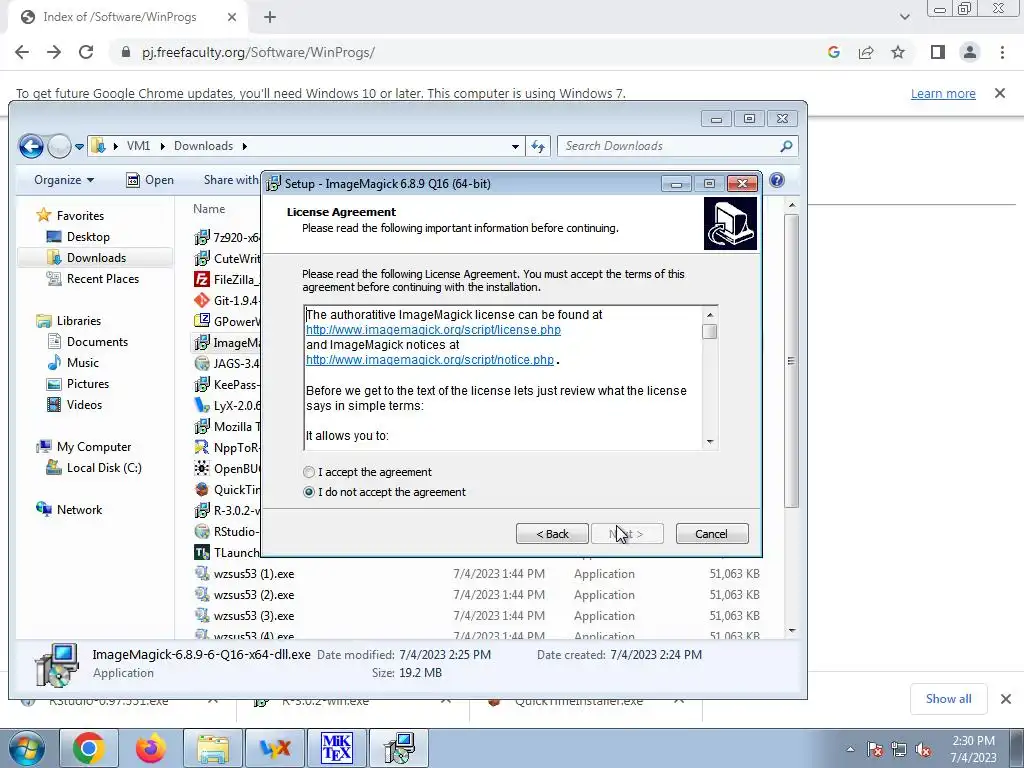Click Explorer forward navigation arrow

59,146
